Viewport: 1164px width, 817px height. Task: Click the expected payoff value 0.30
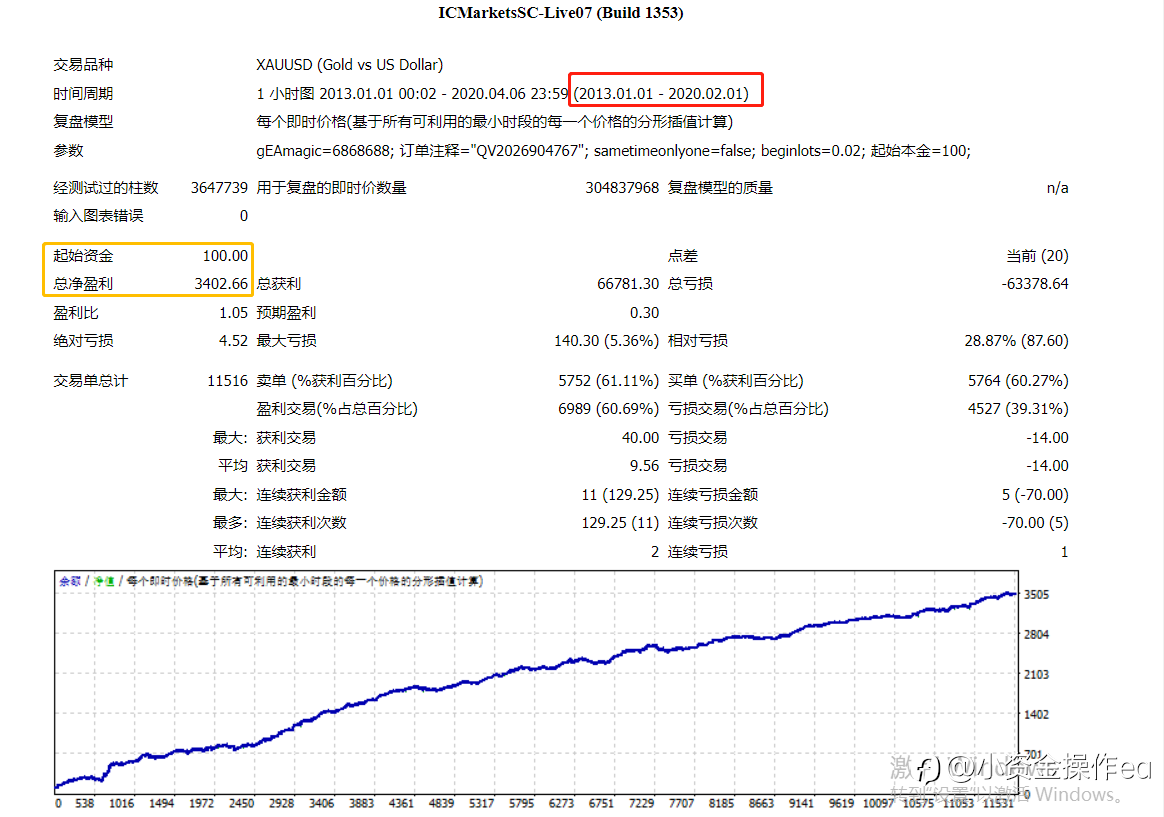[644, 313]
